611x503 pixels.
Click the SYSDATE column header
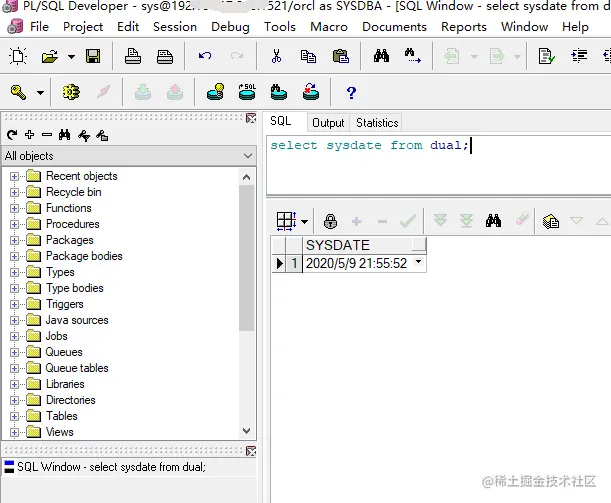[x=364, y=245]
